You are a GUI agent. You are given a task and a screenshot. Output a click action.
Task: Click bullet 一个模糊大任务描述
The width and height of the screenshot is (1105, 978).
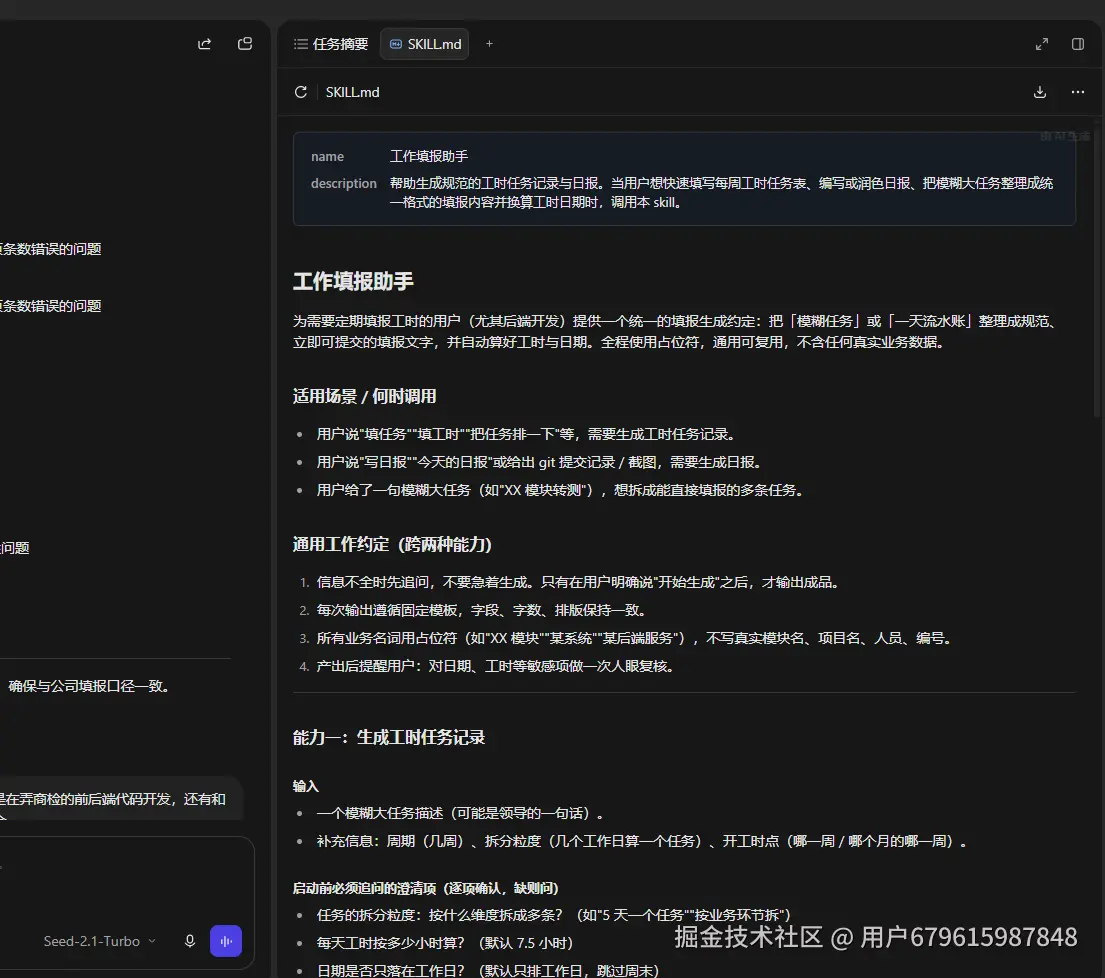(459, 814)
